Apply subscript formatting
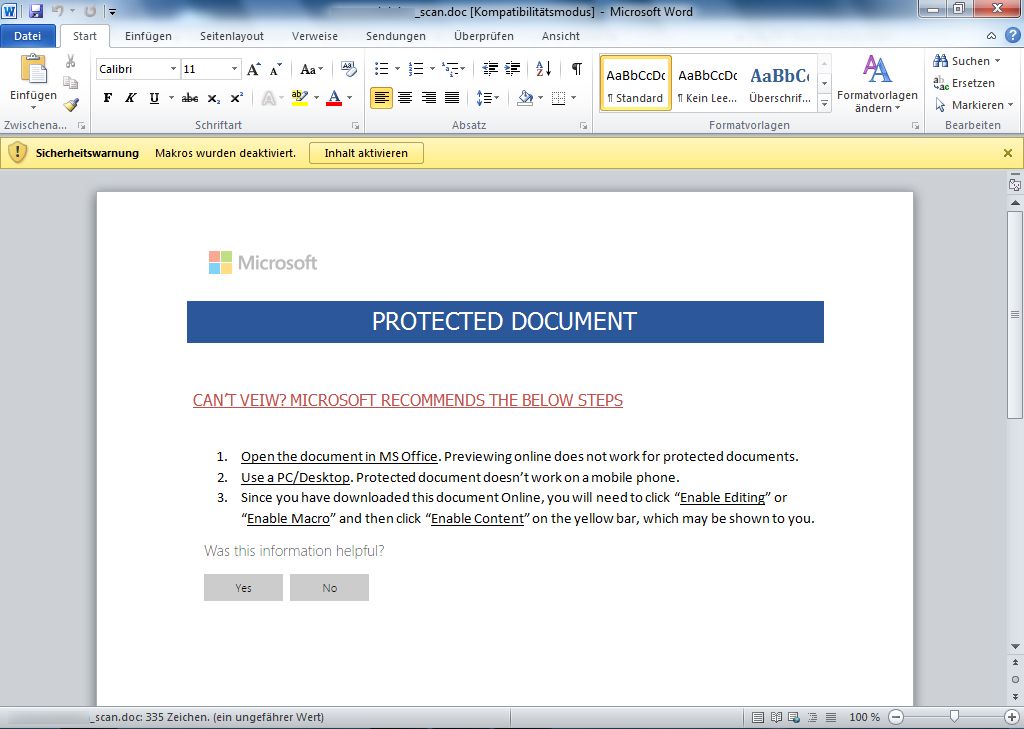Screen dimensions: 1024x729 pos(214,98)
